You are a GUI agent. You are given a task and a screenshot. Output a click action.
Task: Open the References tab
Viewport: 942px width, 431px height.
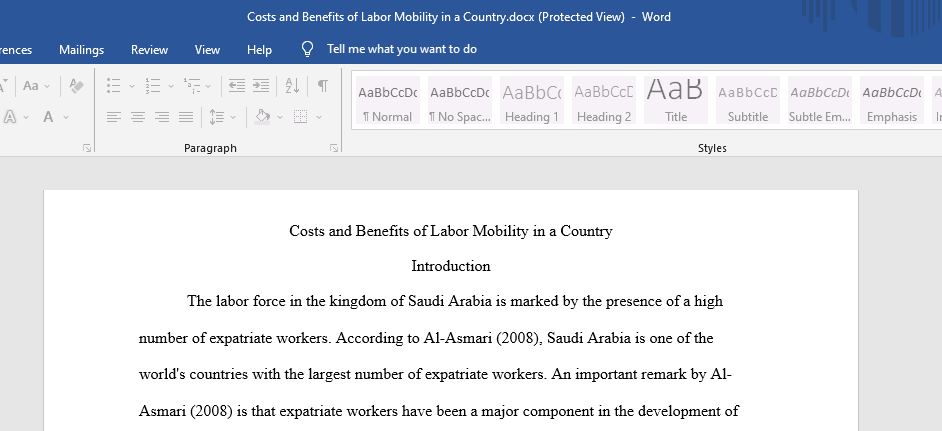(x=16, y=50)
